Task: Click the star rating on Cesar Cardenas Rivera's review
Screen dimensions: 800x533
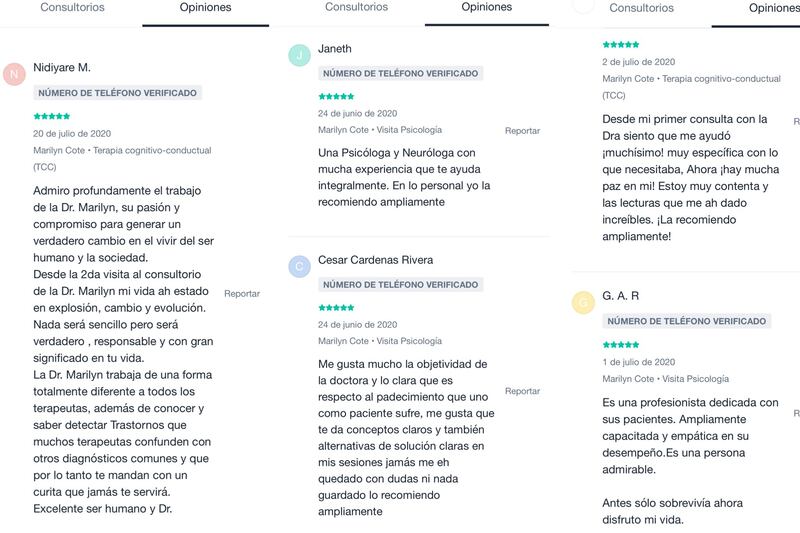Action: 336,308
